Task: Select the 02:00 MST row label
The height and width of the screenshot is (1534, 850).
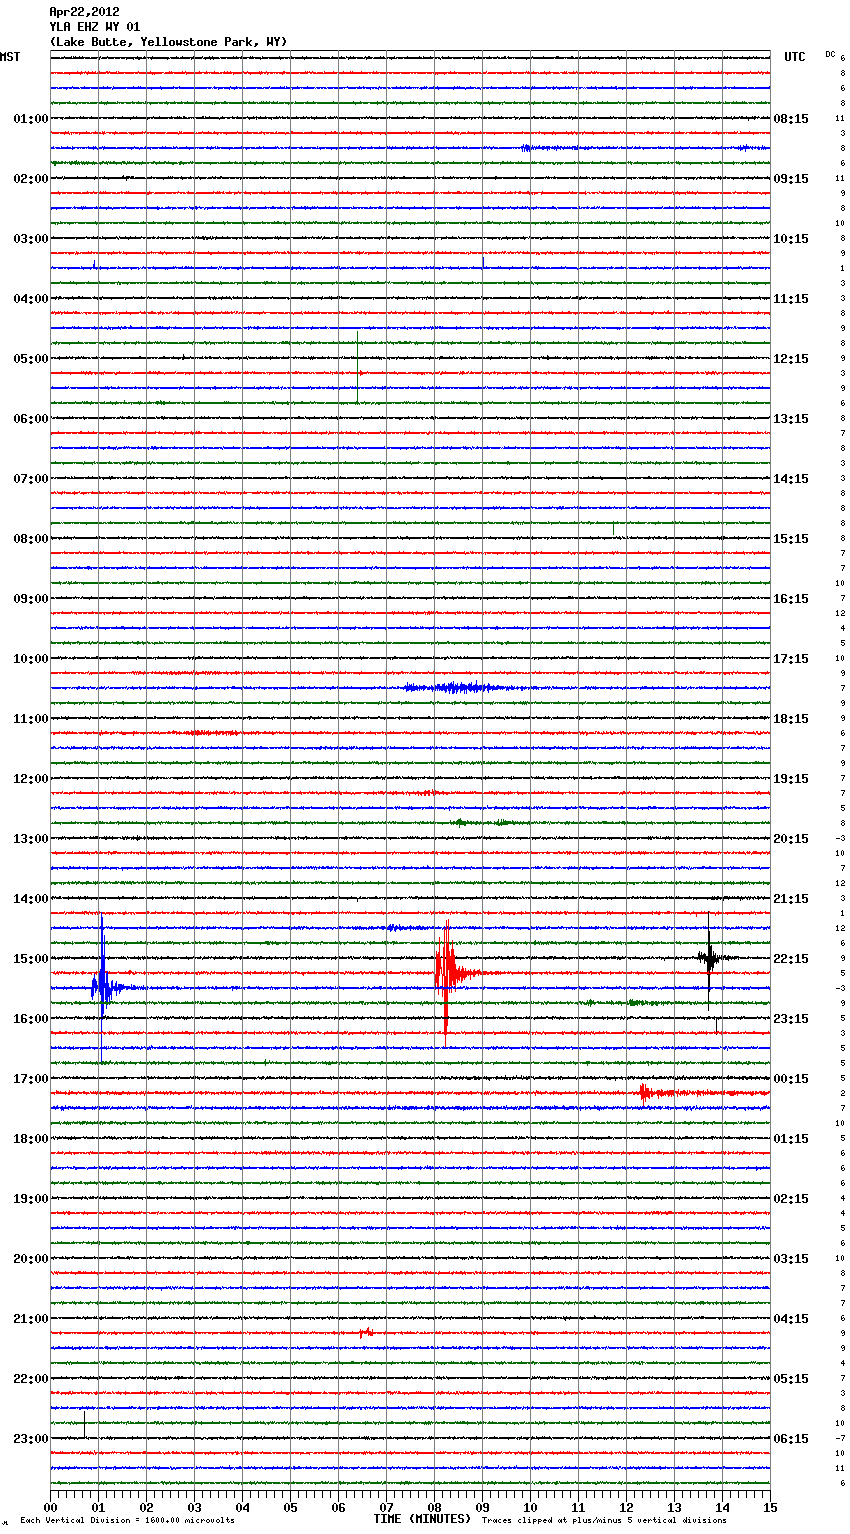Action: click(x=31, y=179)
